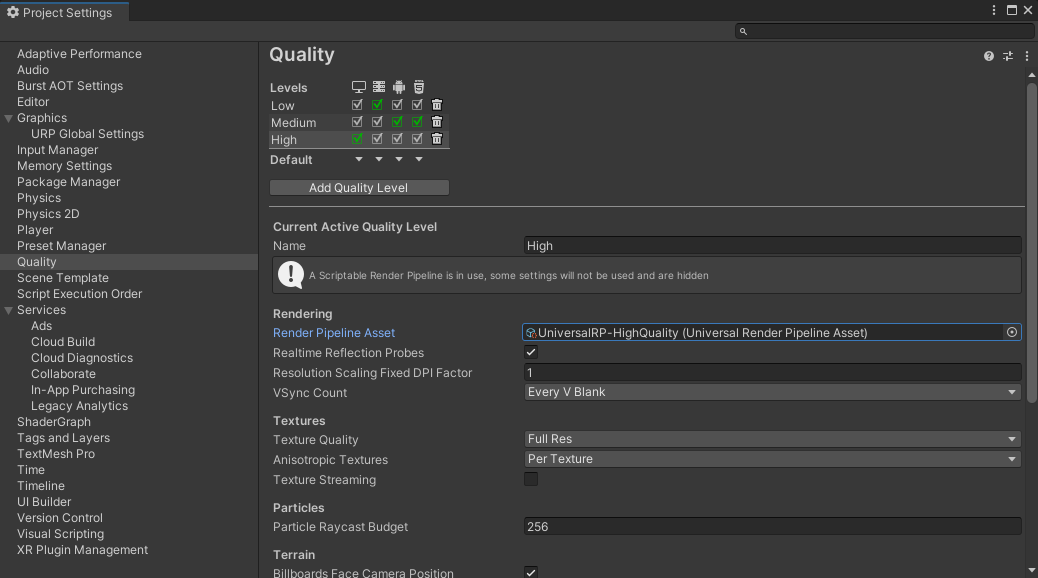
Task: Open XR Plugin Management settings
Action: (x=83, y=550)
